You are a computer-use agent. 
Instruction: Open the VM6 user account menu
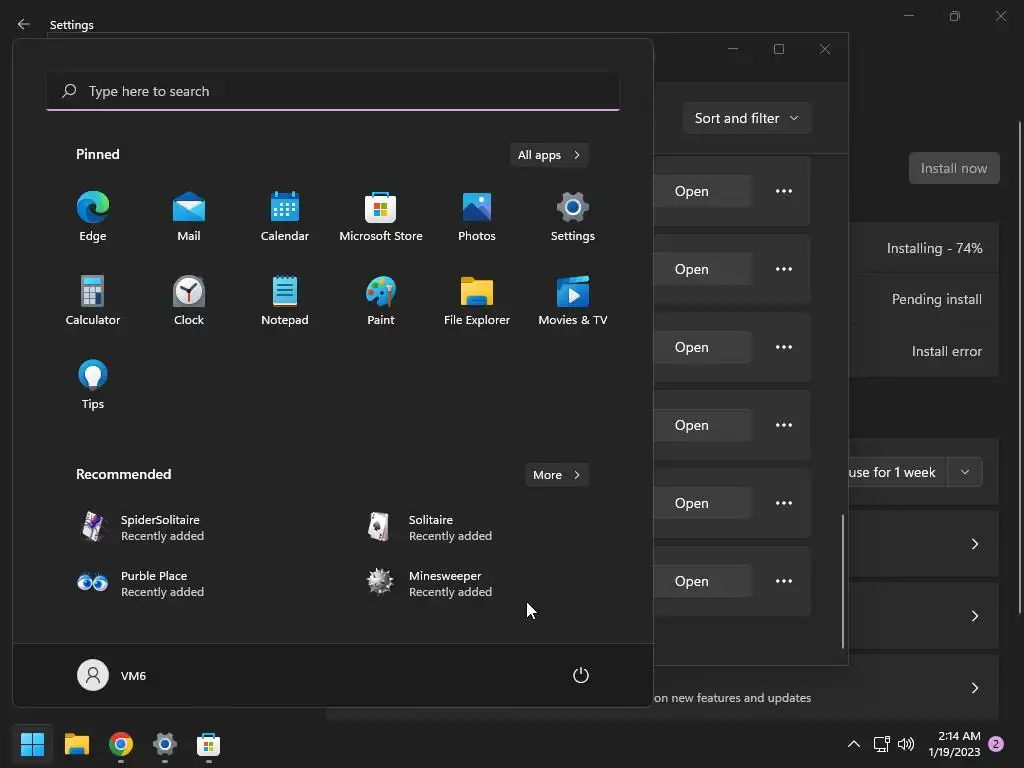click(x=112, y=675)
